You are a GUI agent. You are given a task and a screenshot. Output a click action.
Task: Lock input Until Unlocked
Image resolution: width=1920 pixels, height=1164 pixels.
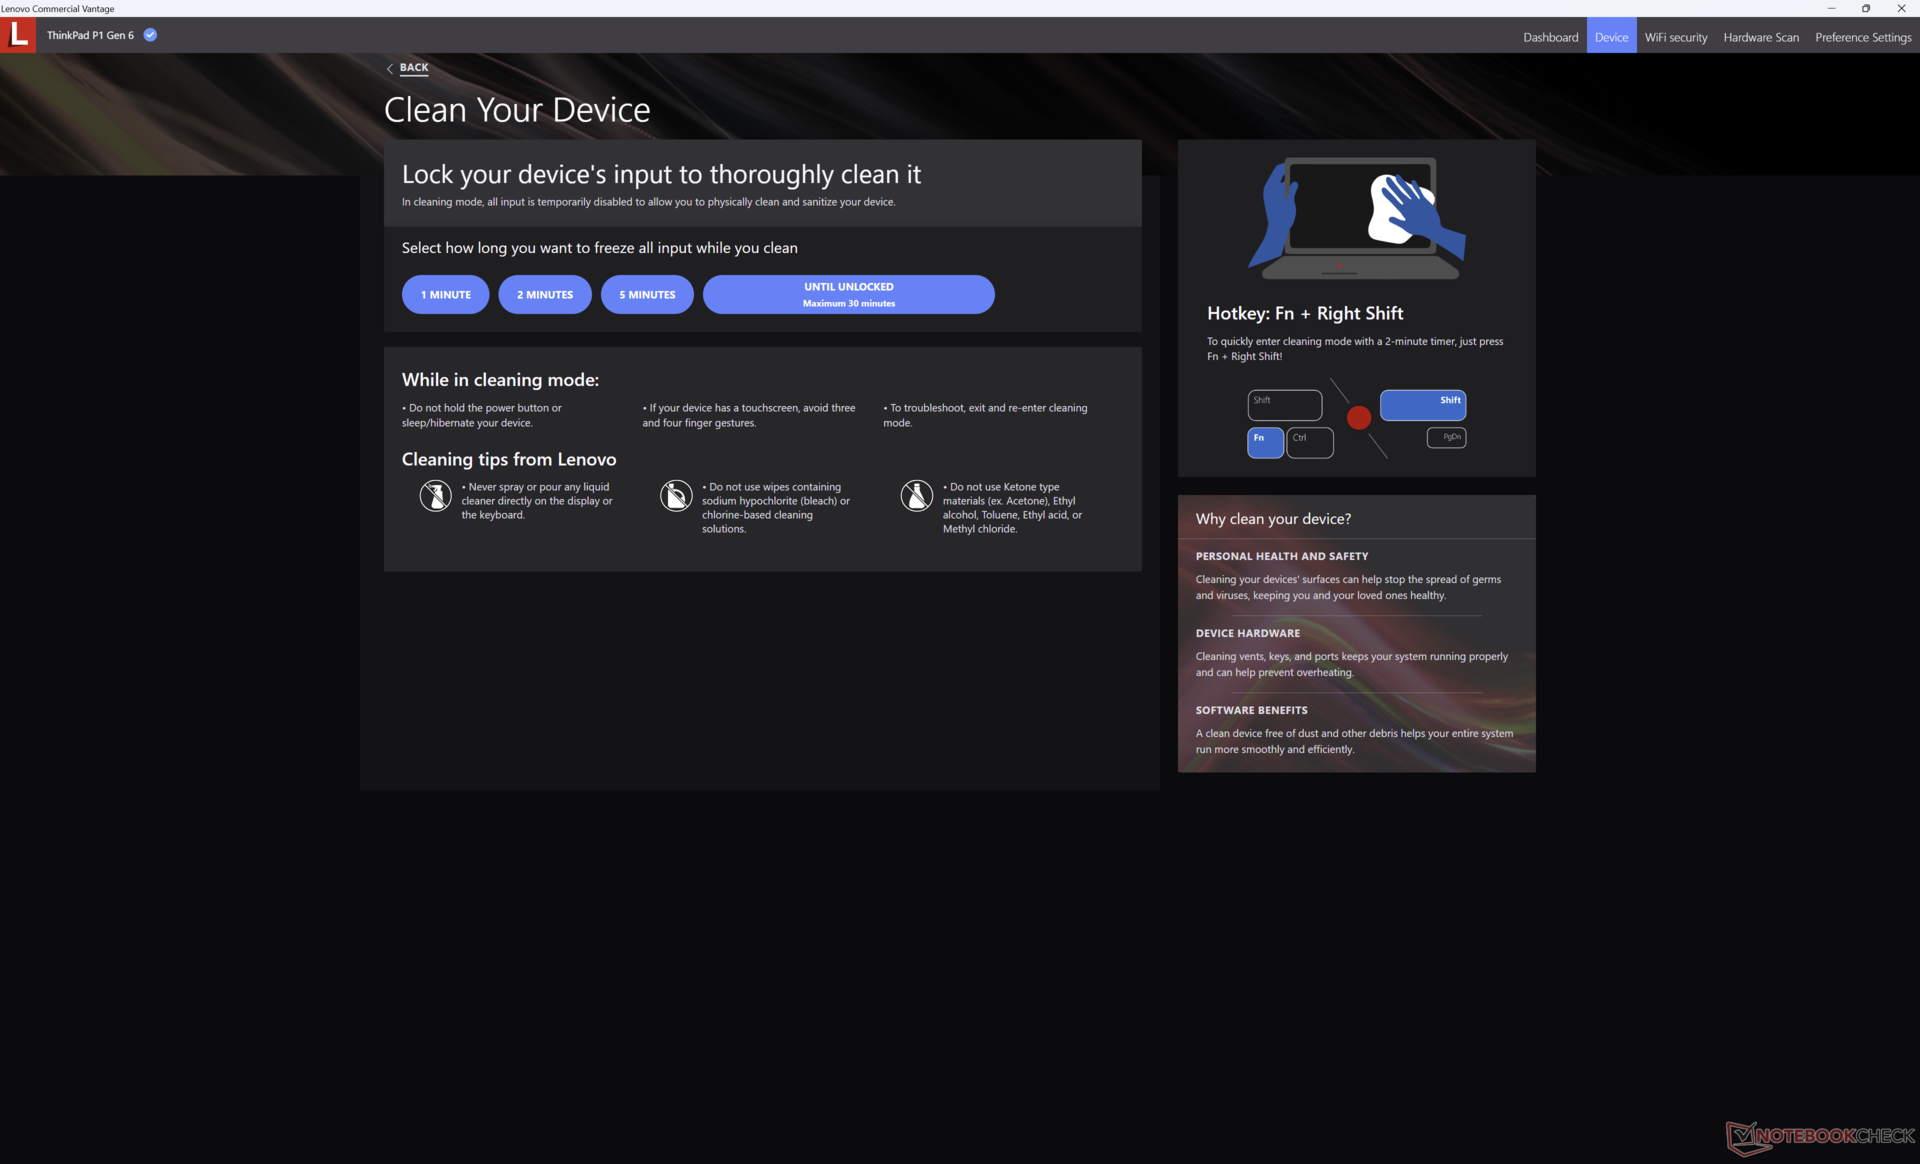click(x=848, y=295)
